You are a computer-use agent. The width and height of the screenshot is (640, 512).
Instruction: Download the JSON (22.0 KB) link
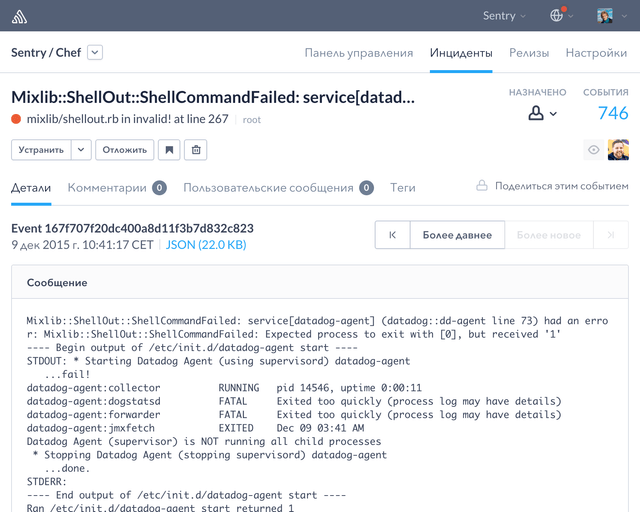(206, 245)
